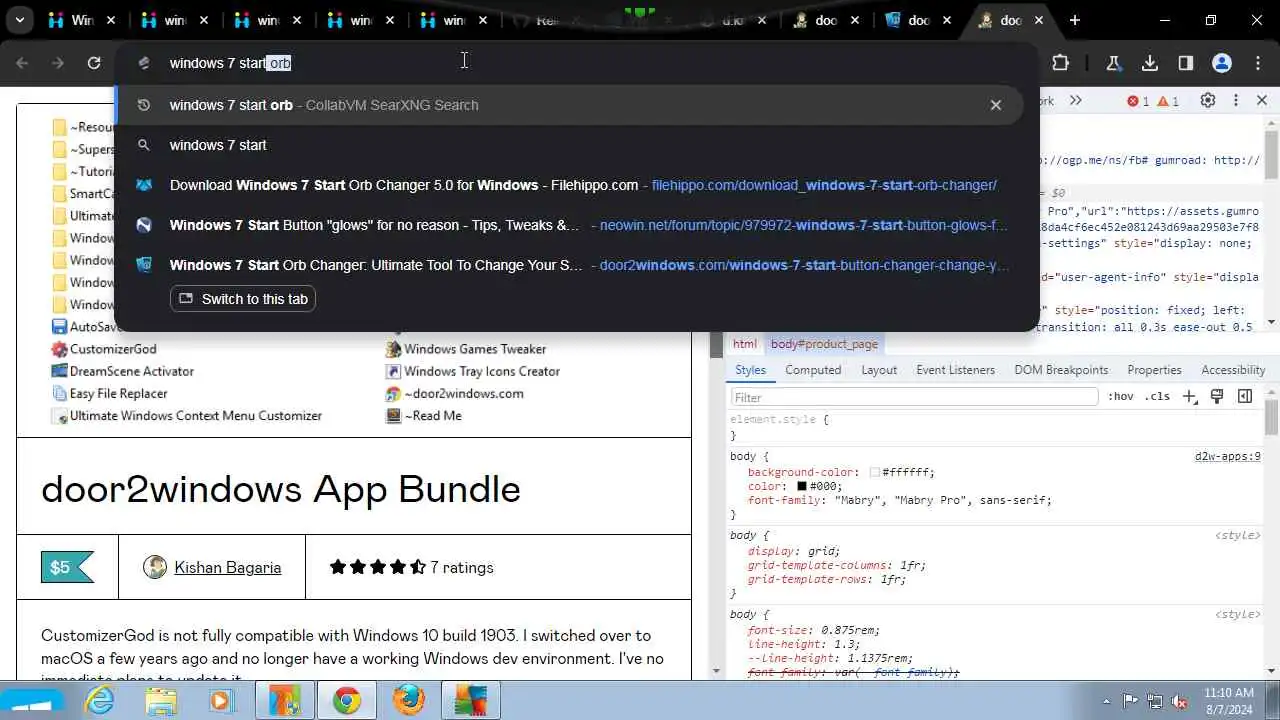Select the 'html' breadcrumb in DevTools

pos(745,344)
